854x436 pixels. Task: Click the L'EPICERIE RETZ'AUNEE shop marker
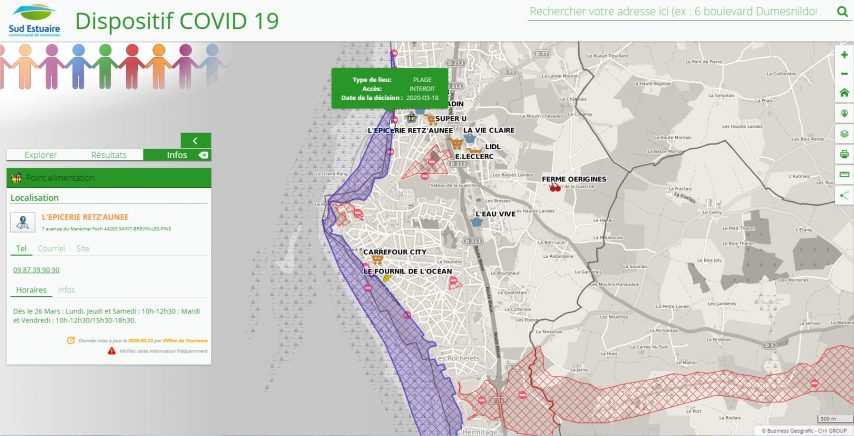412,118
